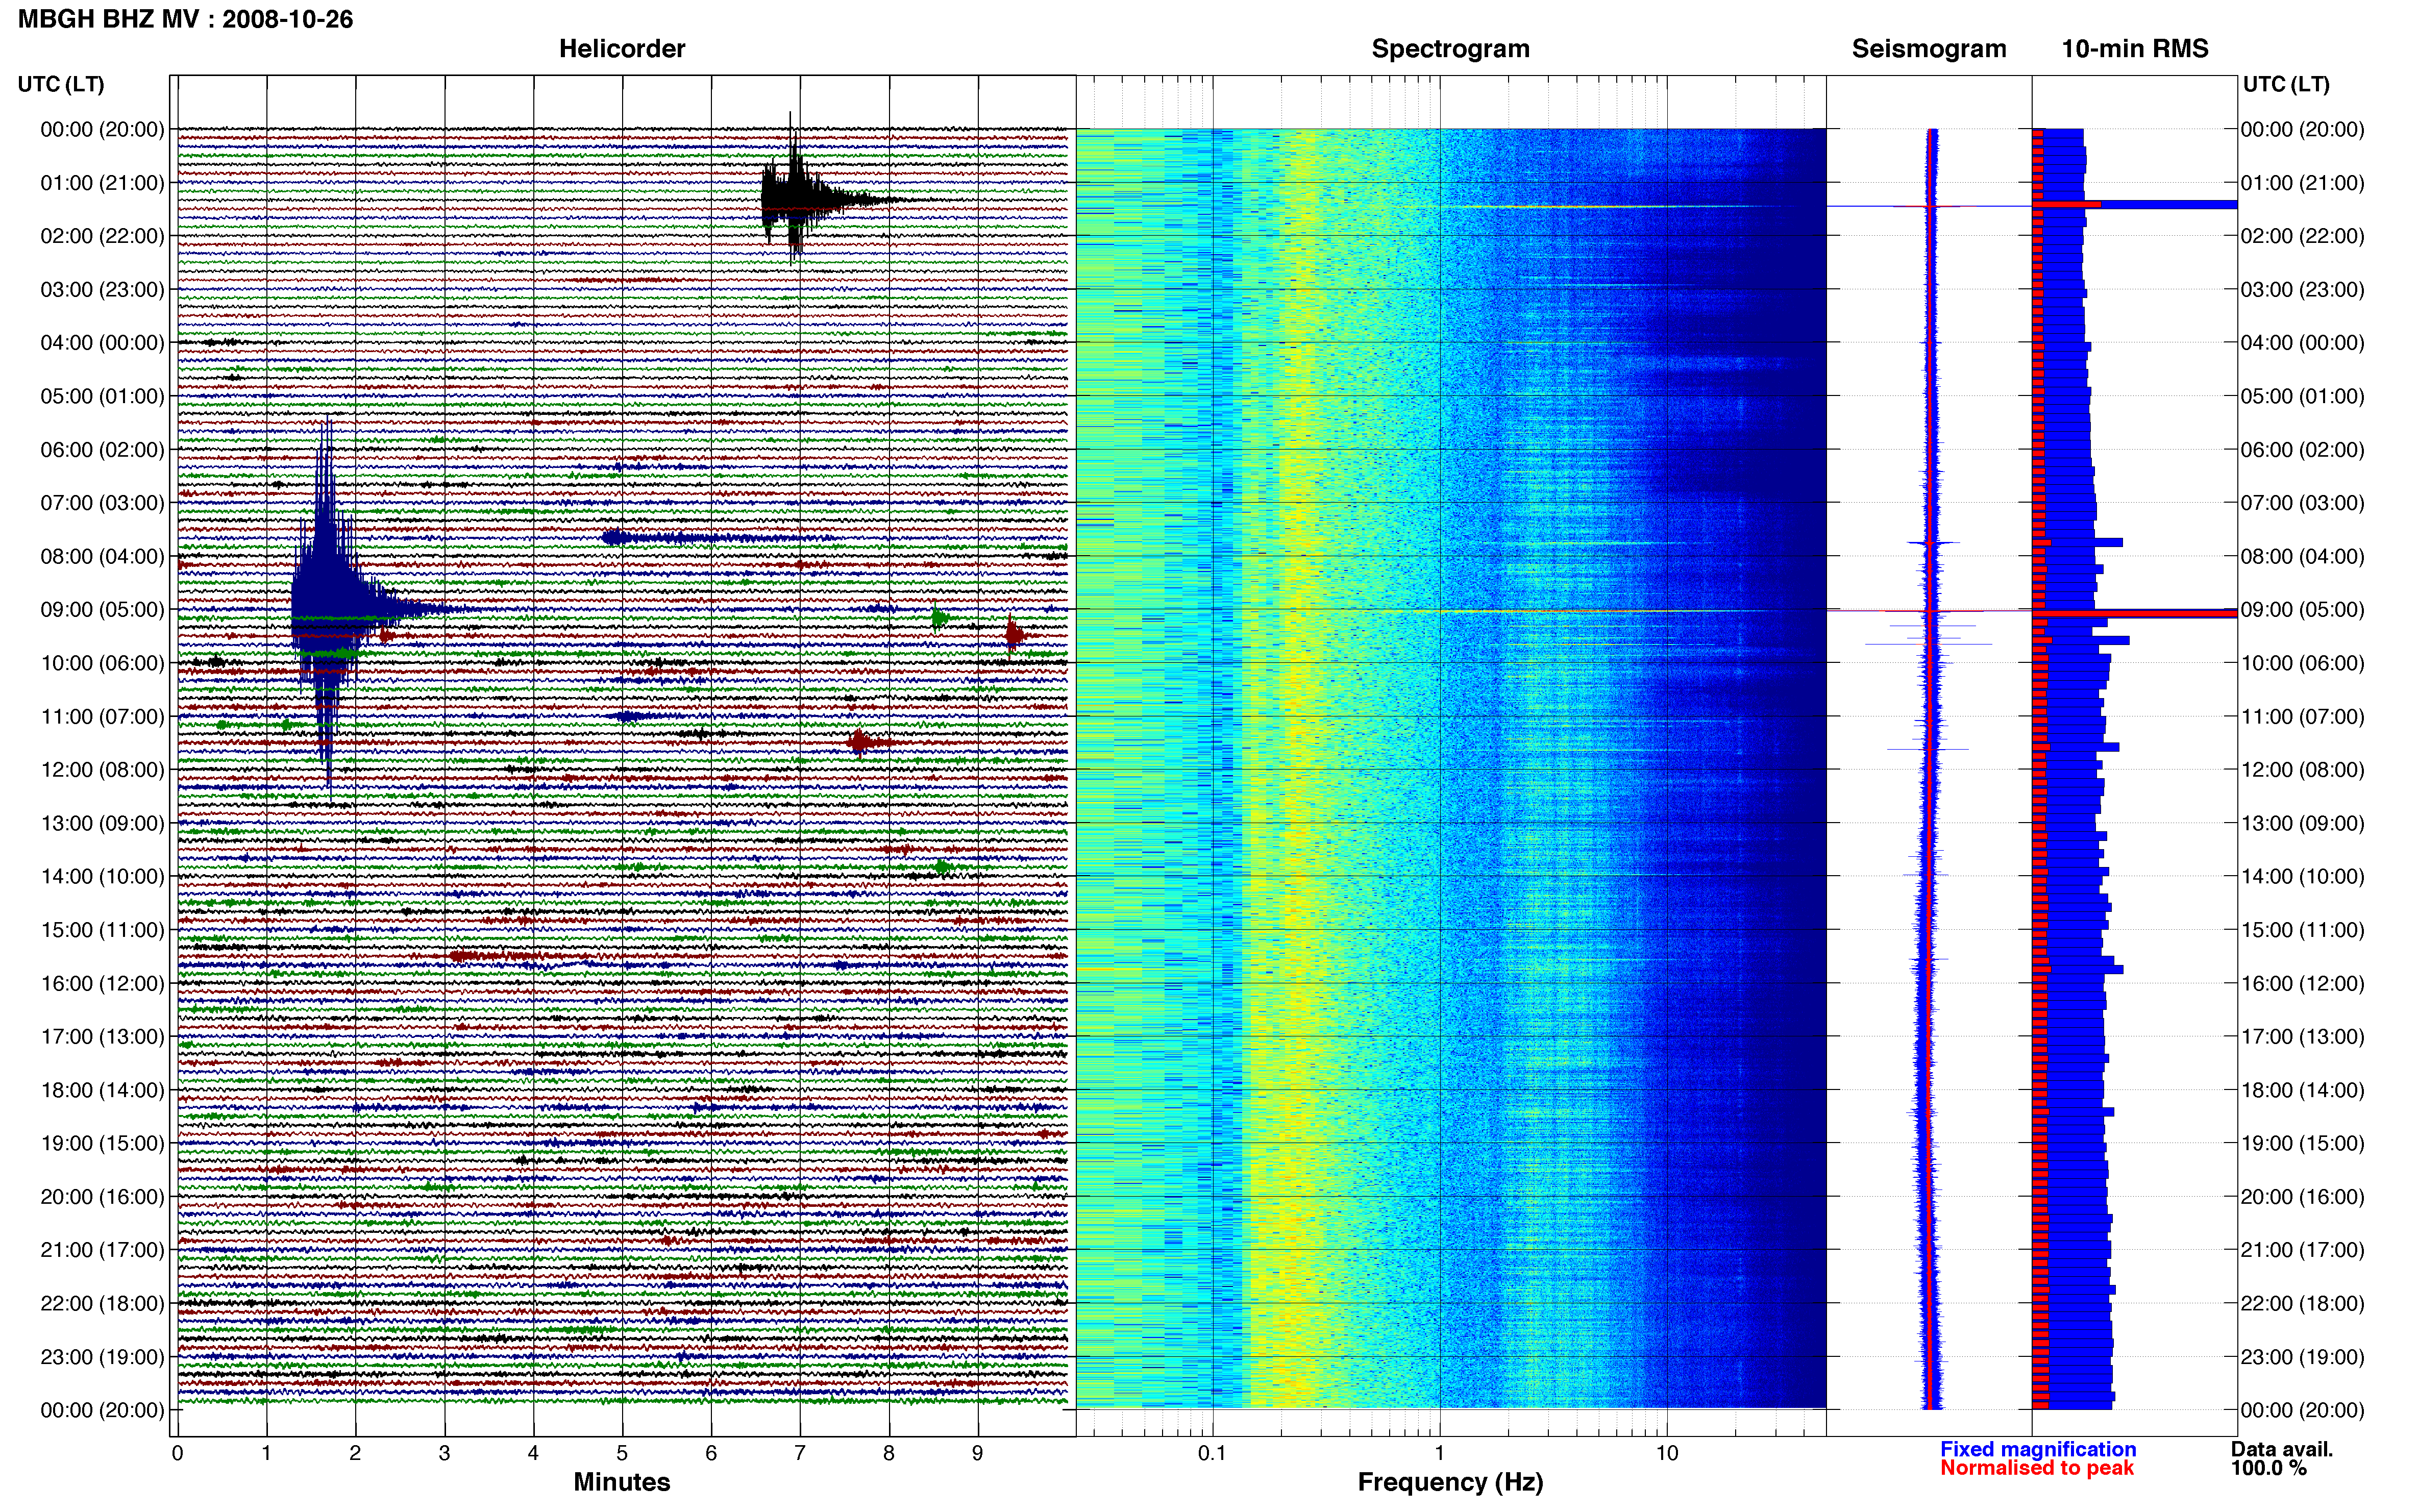2419x1512 pixels.
Task: Click Helicorder-side time label '23:00 (19:00)'
Action: coord(102,1357)
